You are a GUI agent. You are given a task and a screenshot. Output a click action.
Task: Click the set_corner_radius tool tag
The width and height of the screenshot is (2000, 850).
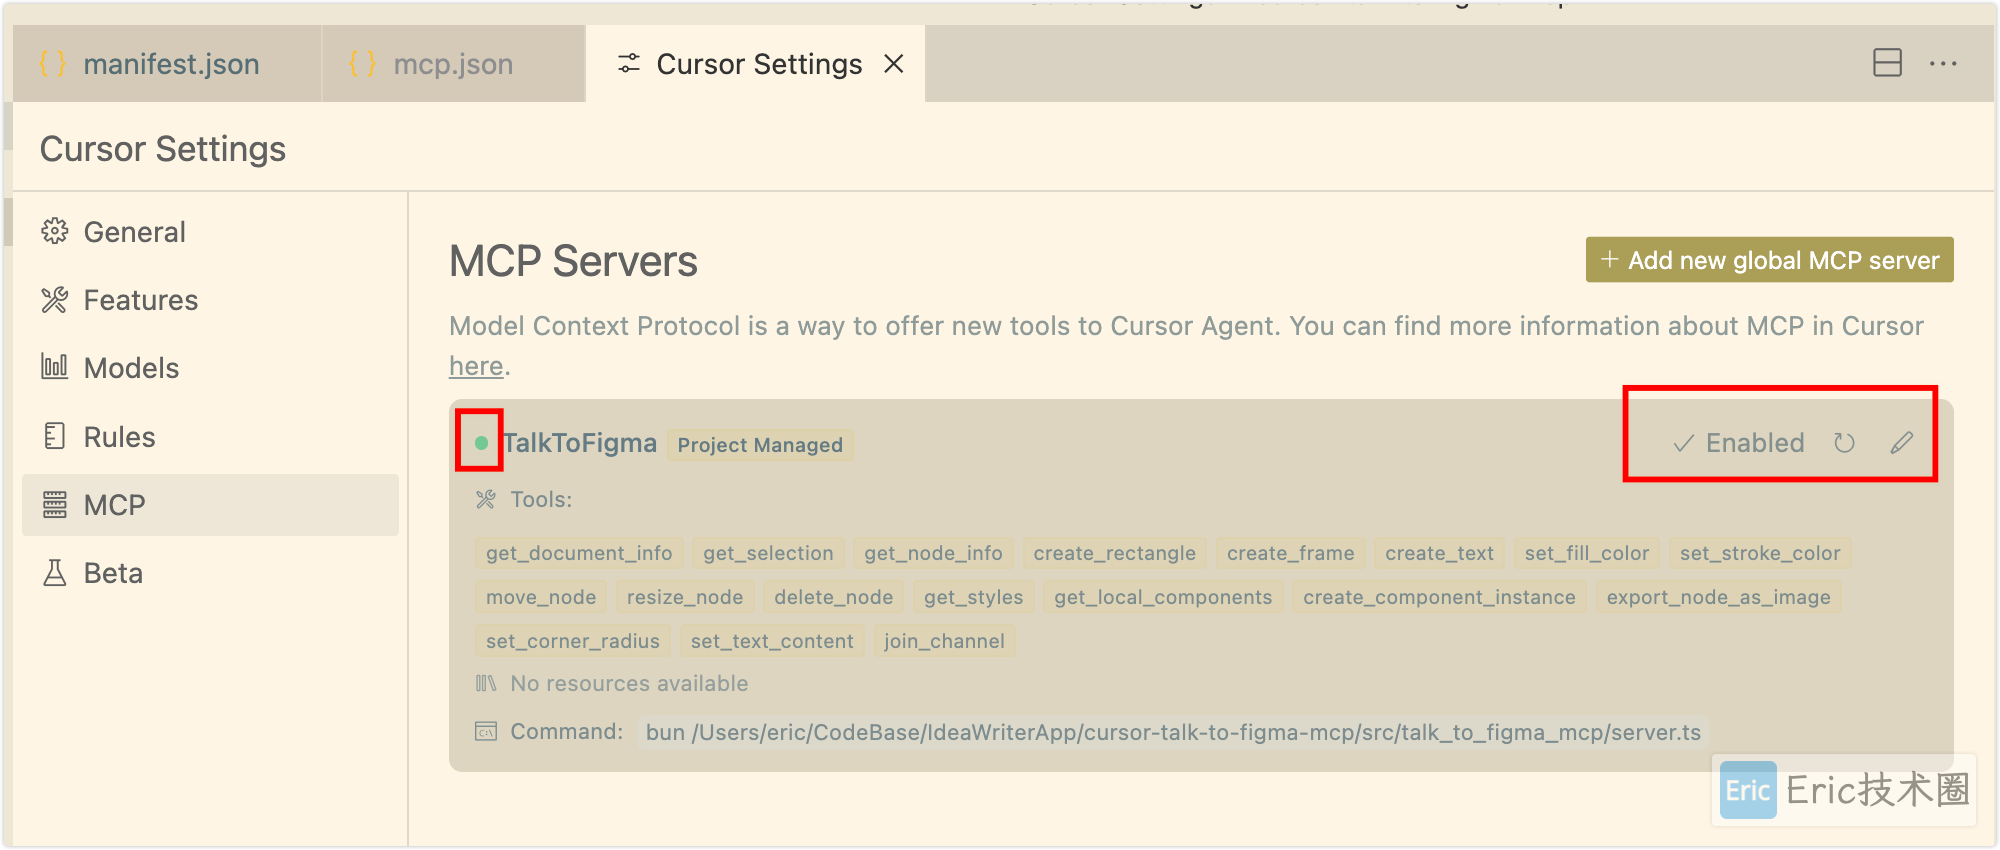tap(573, 641)
